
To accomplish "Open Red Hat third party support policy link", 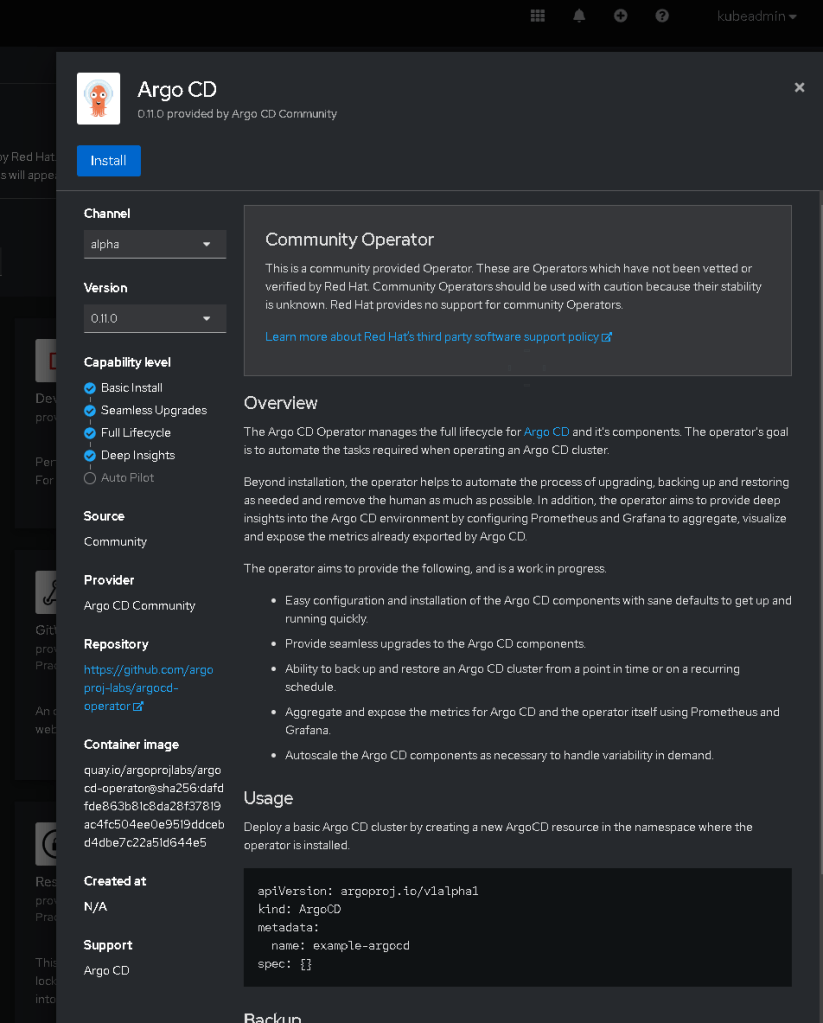I will click(431, 337).
